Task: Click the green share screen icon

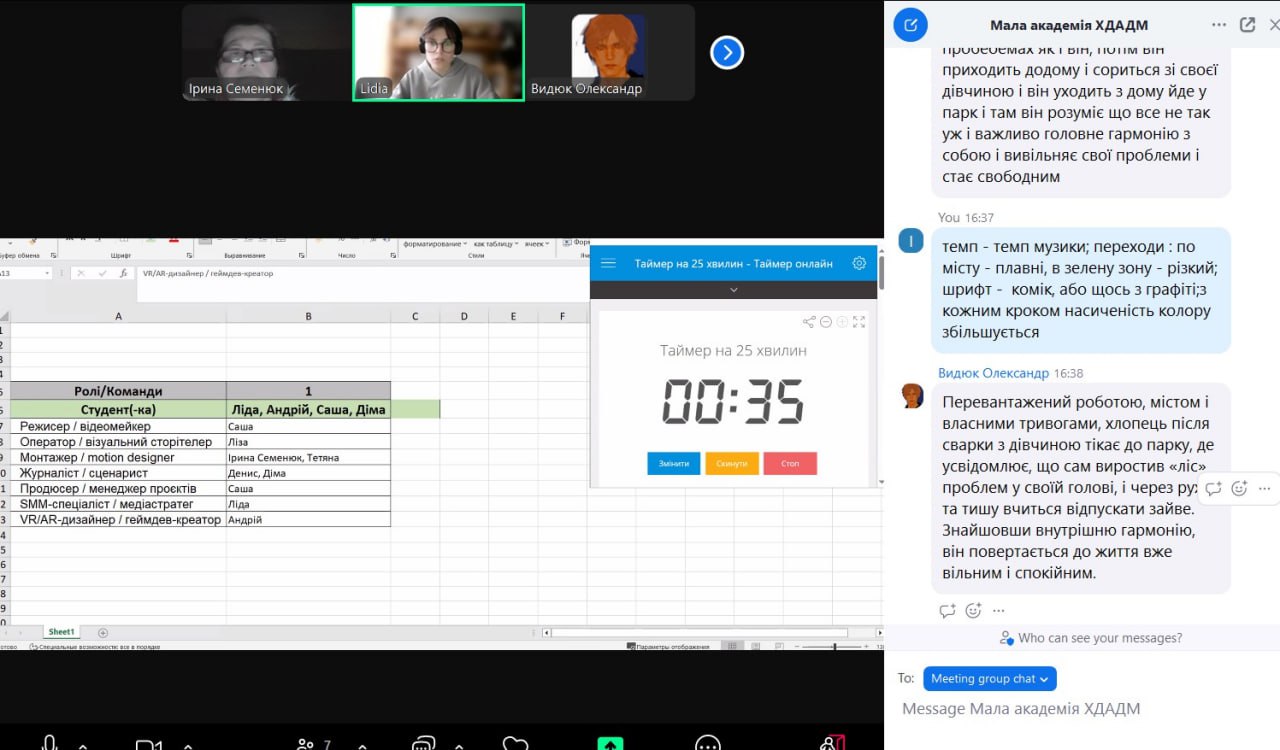Action: click(610, 743)
